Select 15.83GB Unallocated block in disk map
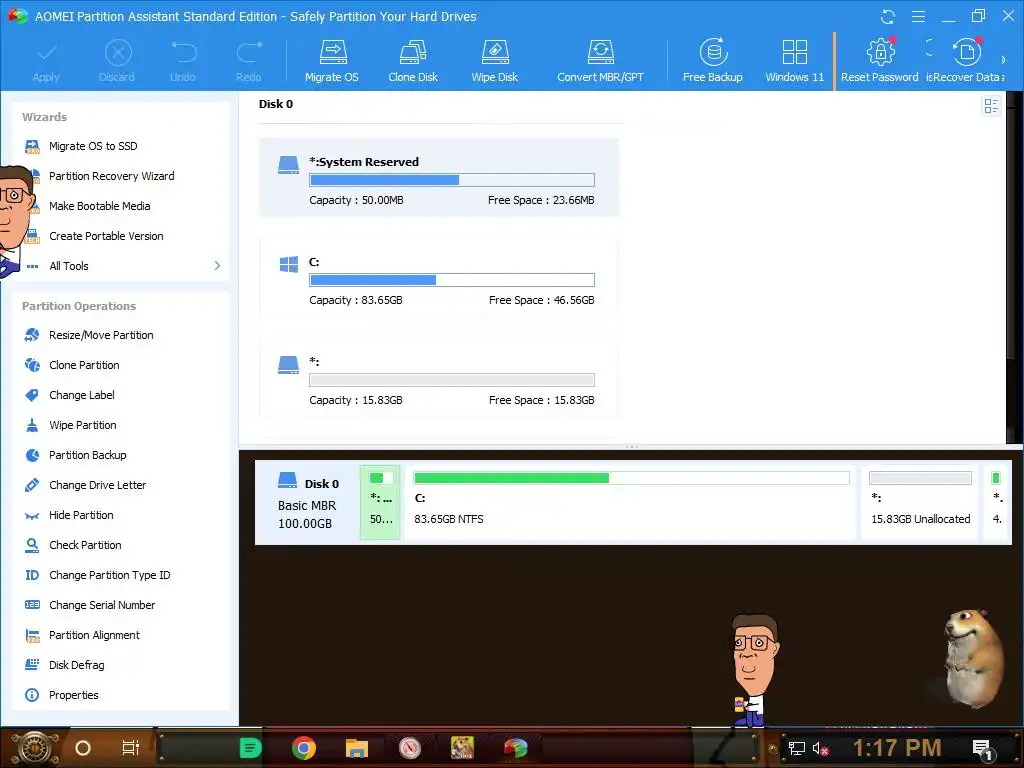Screen dimensions: 1024x768 click(x=920, y=502)
